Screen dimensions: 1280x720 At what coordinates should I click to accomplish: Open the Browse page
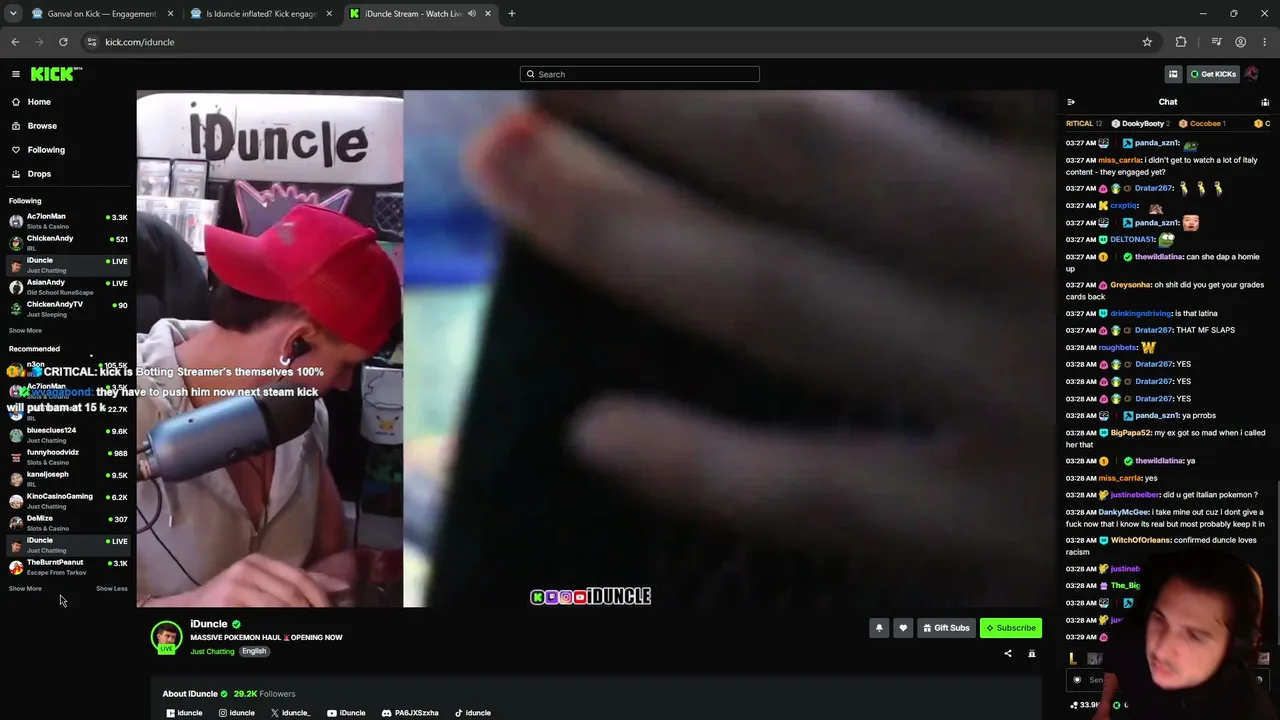click(42, 126)
